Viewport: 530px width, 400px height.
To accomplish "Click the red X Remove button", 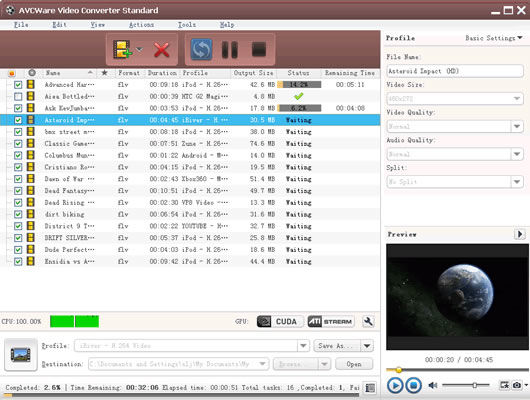I will pos(162,50).
